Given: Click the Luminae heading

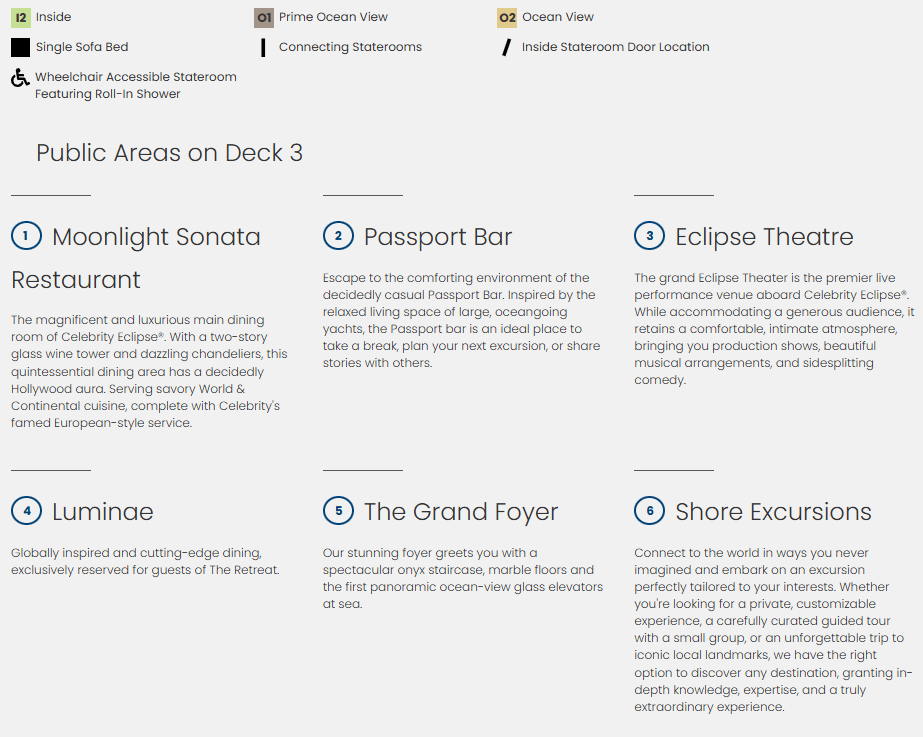Looking at the screenshot, I should (103, 512).
